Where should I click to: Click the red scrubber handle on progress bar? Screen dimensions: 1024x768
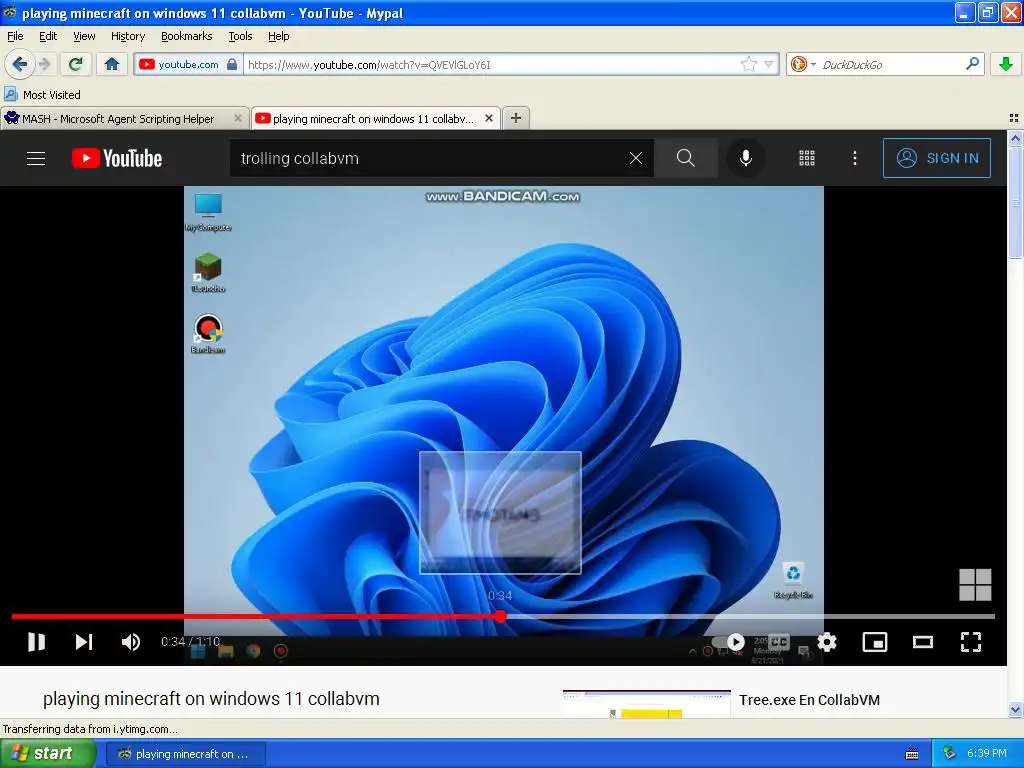500,616
